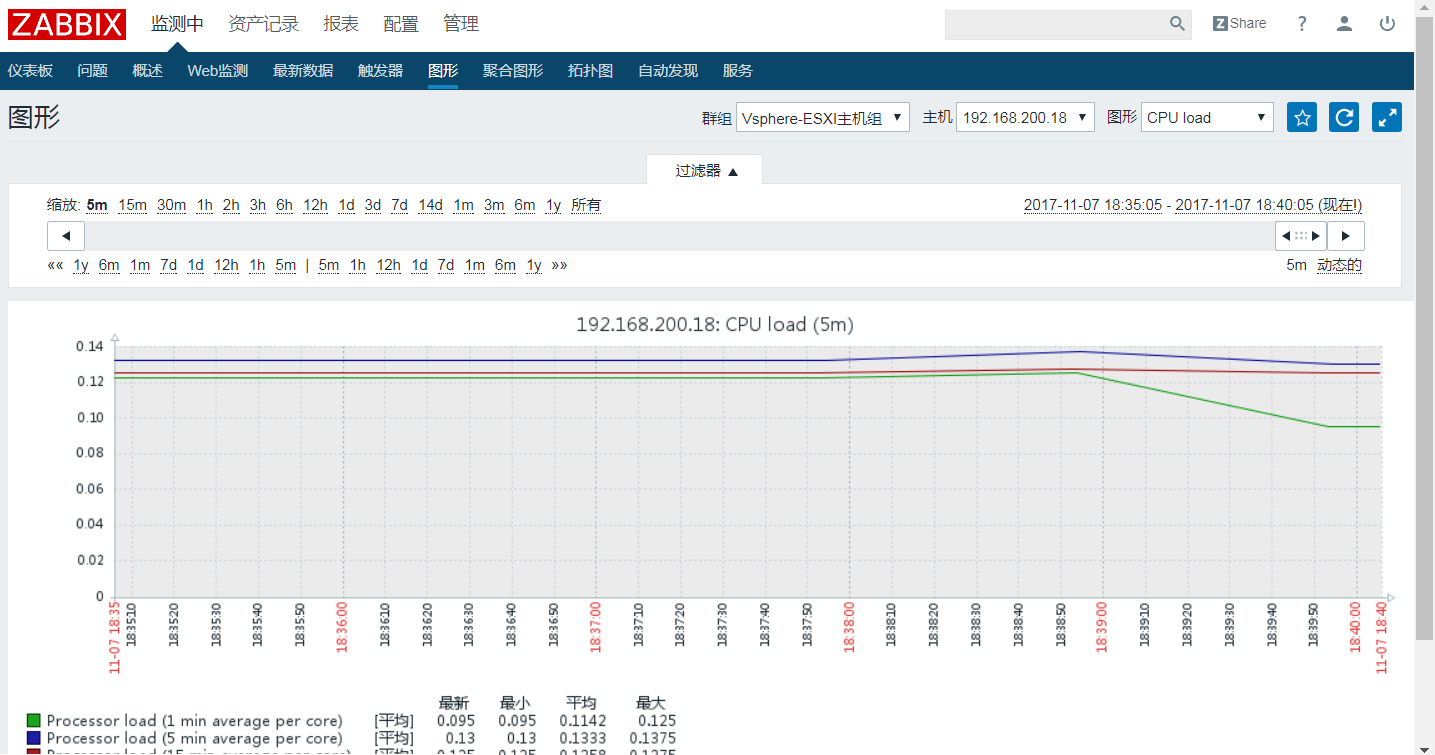
Task: Click the graph title 192.168.200.18: CPU load (5m)
Action: pyautogui.click(x=715, y=324)
